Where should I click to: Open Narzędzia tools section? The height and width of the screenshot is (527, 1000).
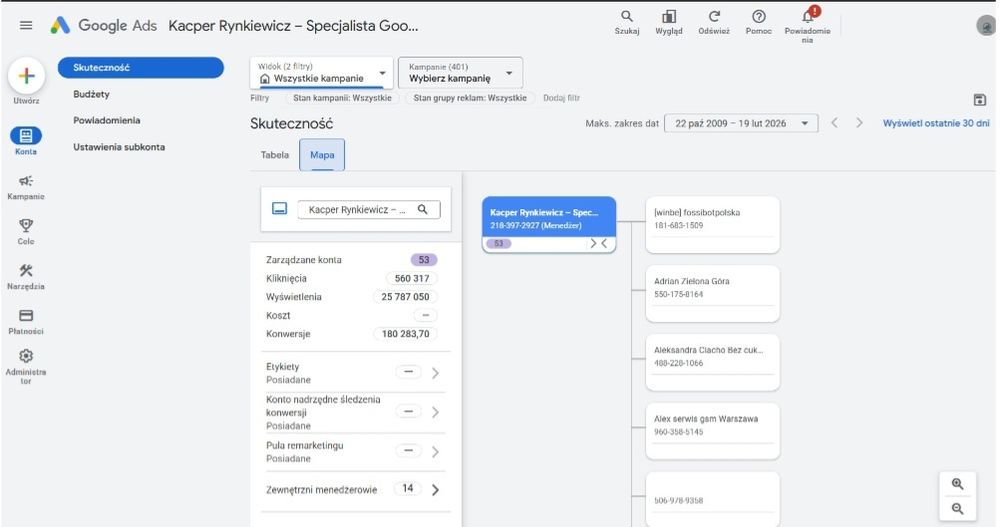coord(26,277)
